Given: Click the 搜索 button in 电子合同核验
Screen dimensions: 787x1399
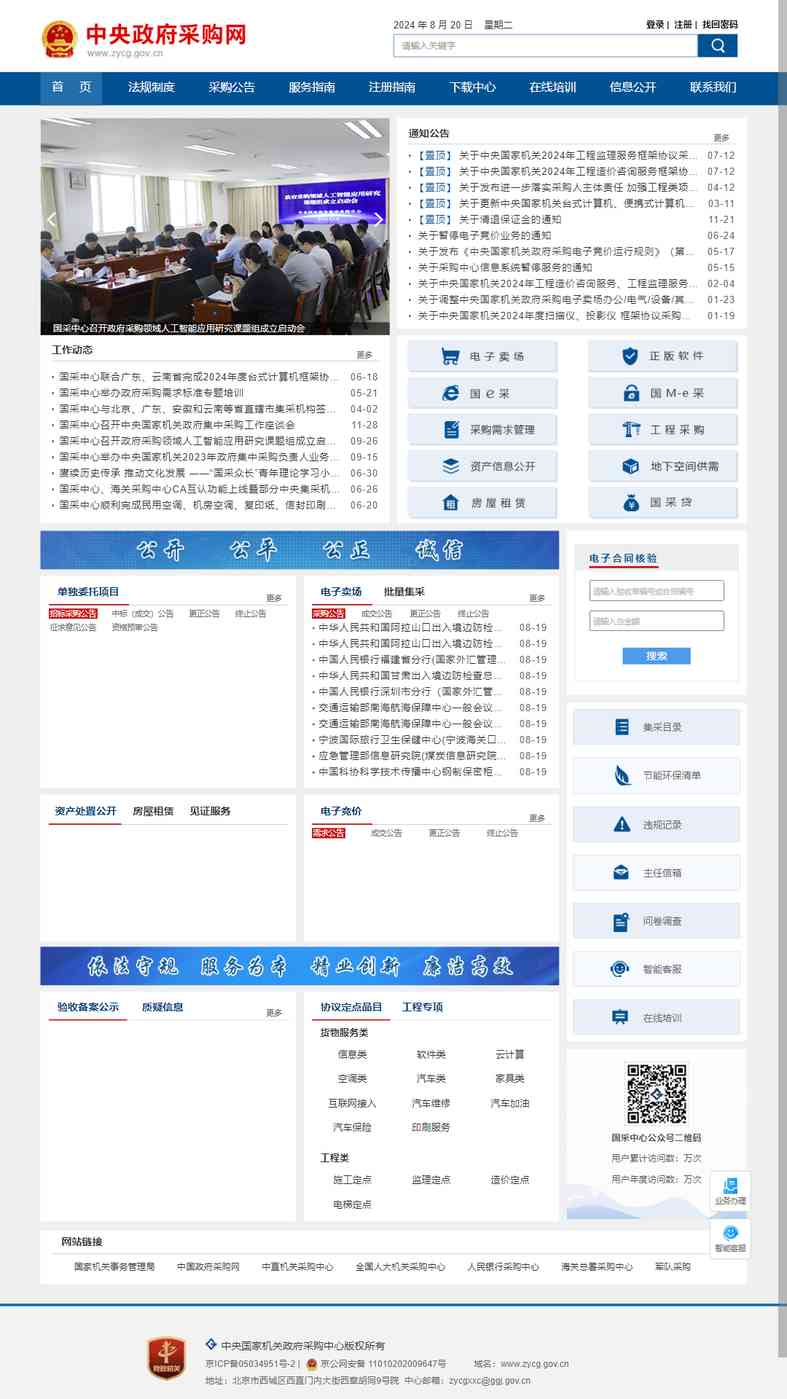Looking at the screenshot, I should coord(656,656).
